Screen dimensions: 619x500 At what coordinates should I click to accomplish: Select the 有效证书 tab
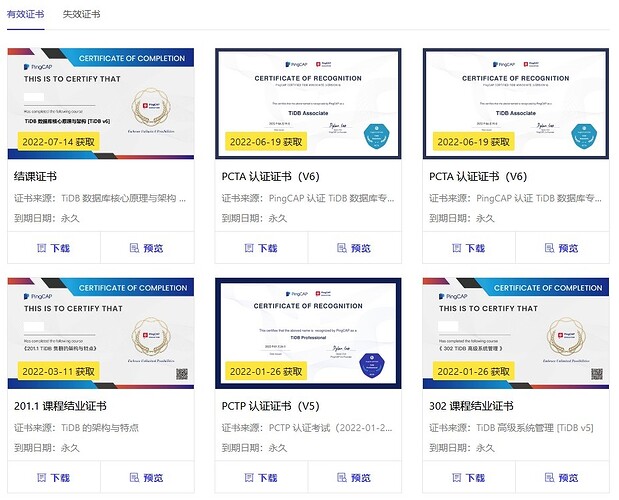pyautogui.click(x=26, y=16)
